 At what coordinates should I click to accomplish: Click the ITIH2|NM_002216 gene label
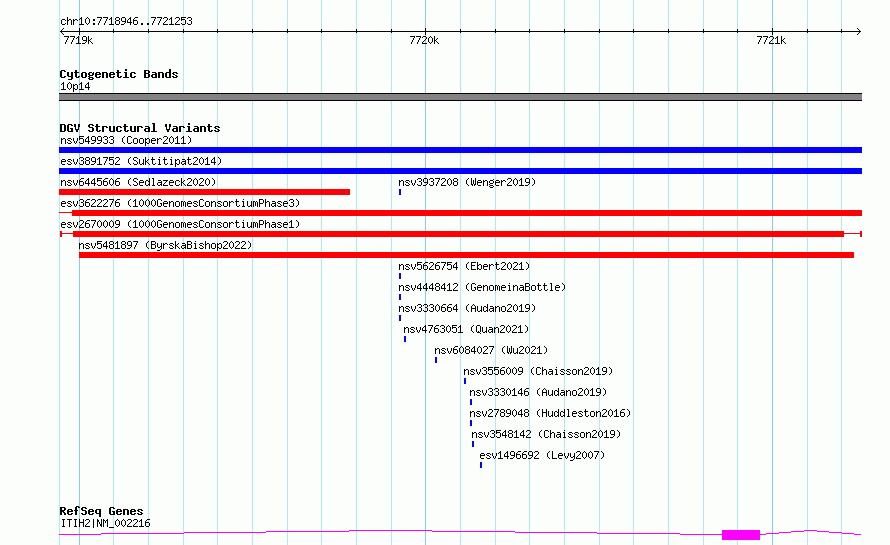point(105,523)
